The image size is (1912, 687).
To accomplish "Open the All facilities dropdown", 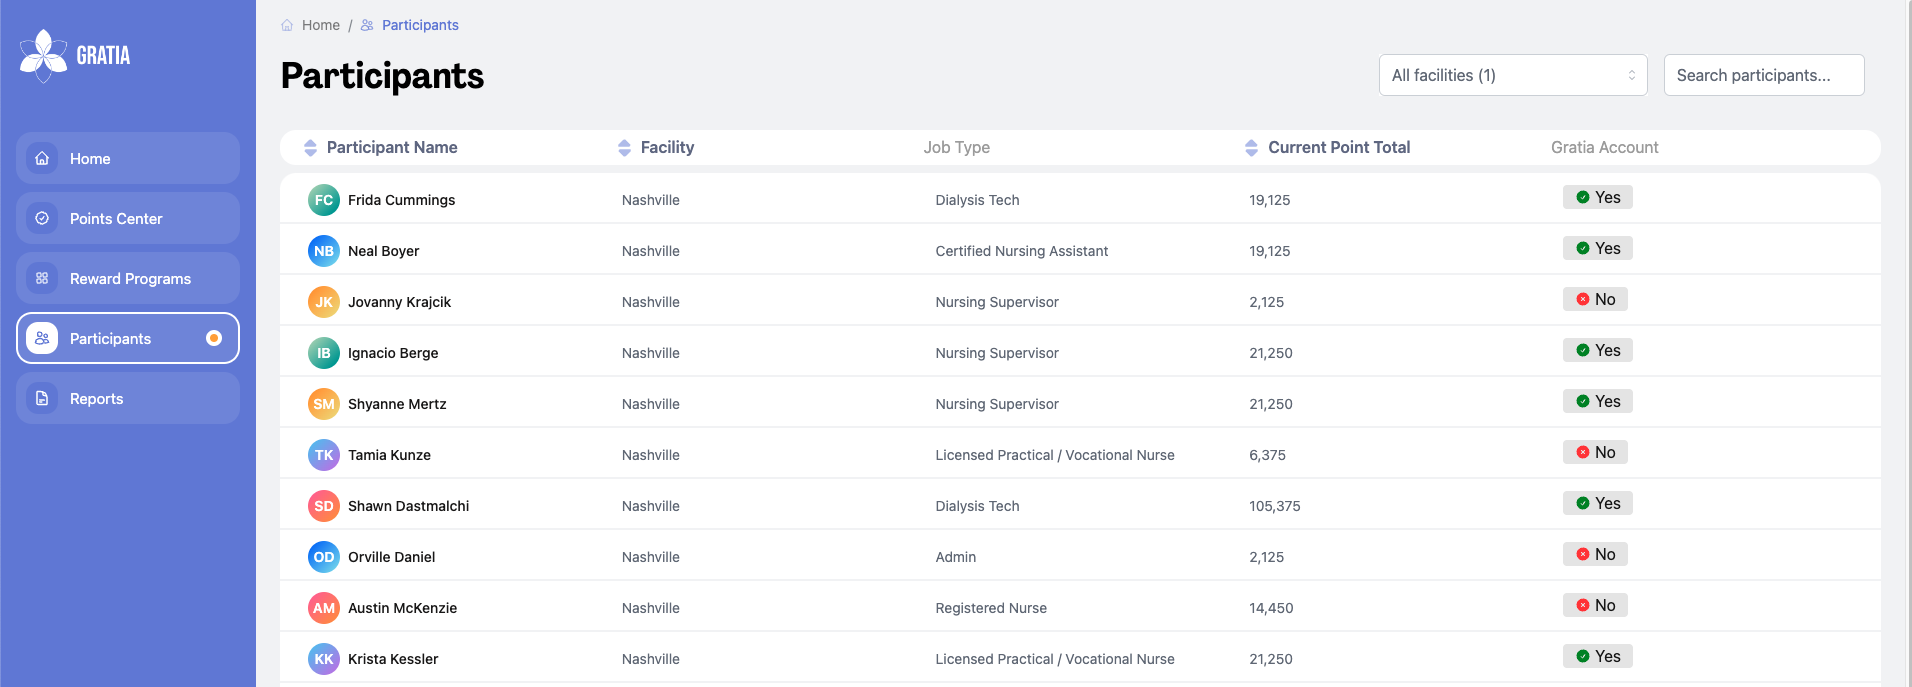I will [x=1513, y=75].
